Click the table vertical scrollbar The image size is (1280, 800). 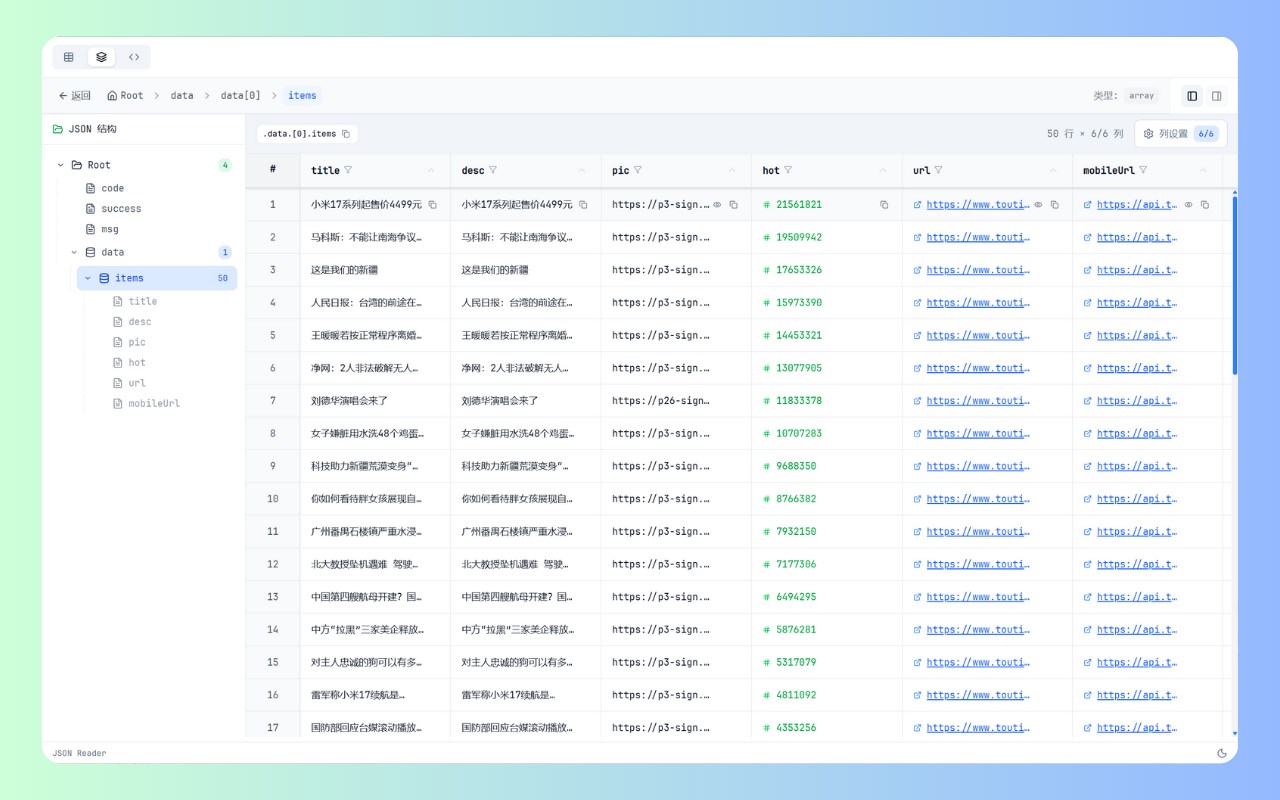1234,285
